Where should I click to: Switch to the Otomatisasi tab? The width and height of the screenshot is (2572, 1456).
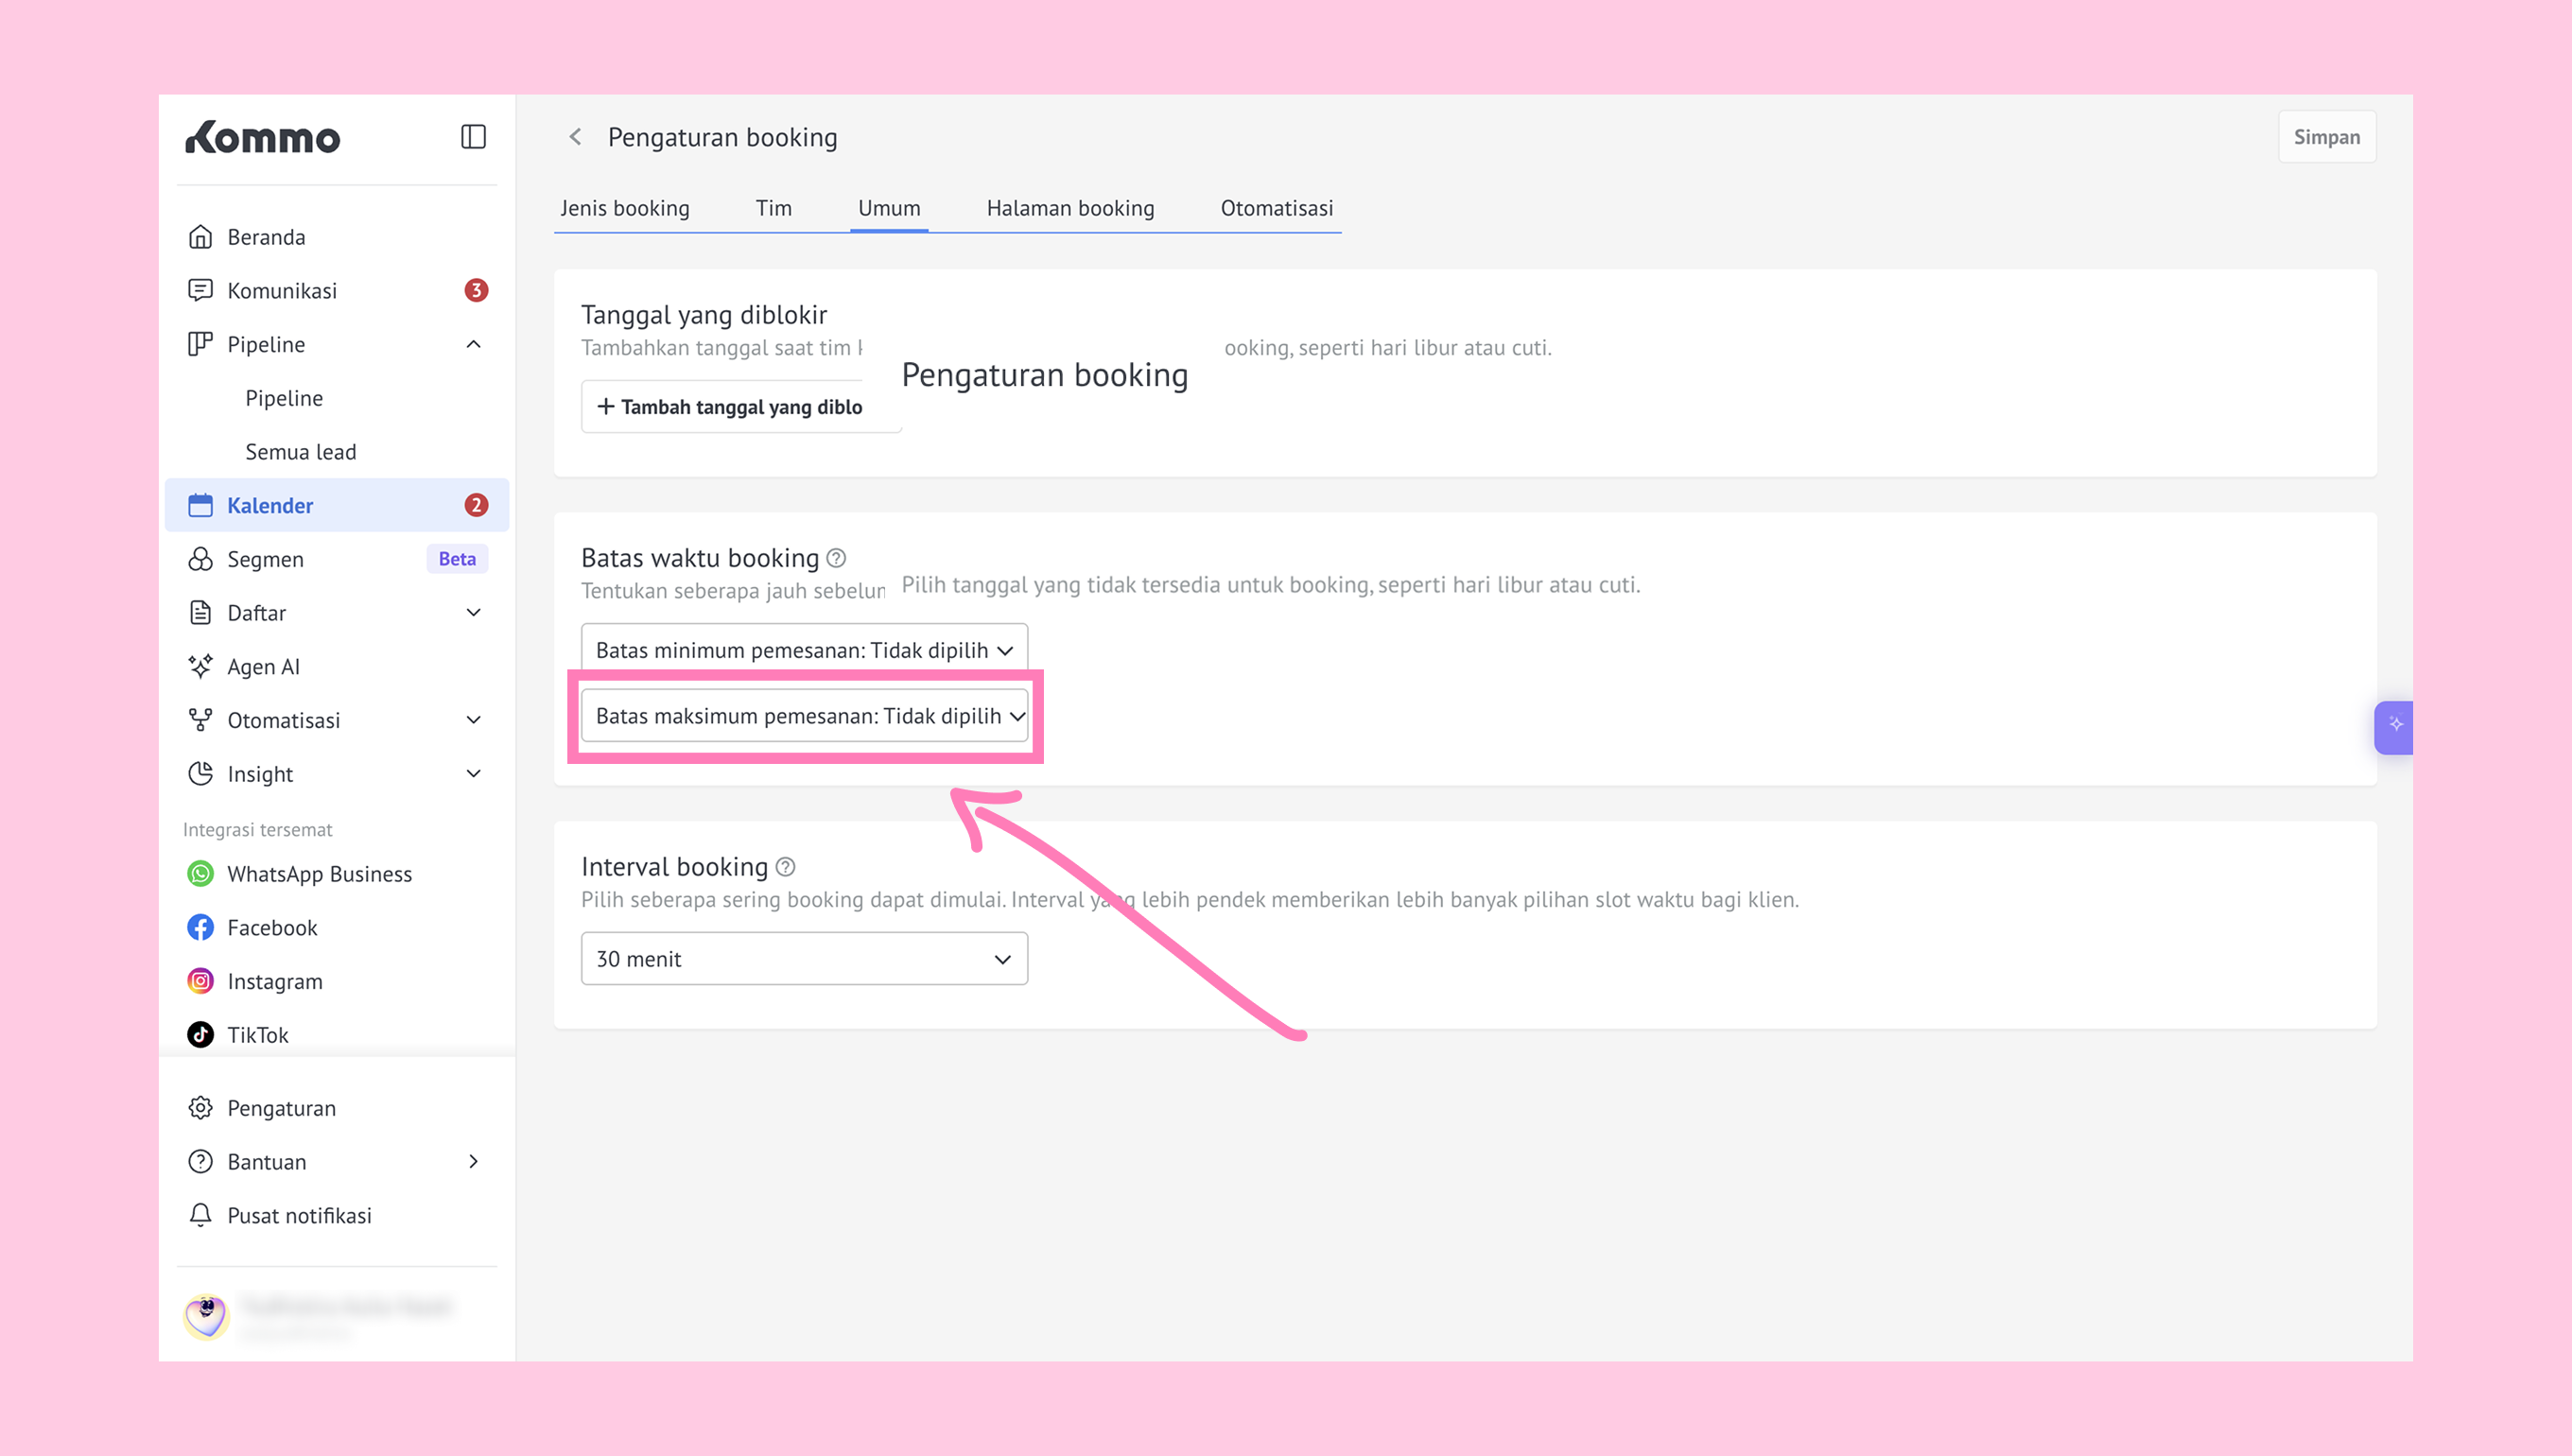(1277, 208)
